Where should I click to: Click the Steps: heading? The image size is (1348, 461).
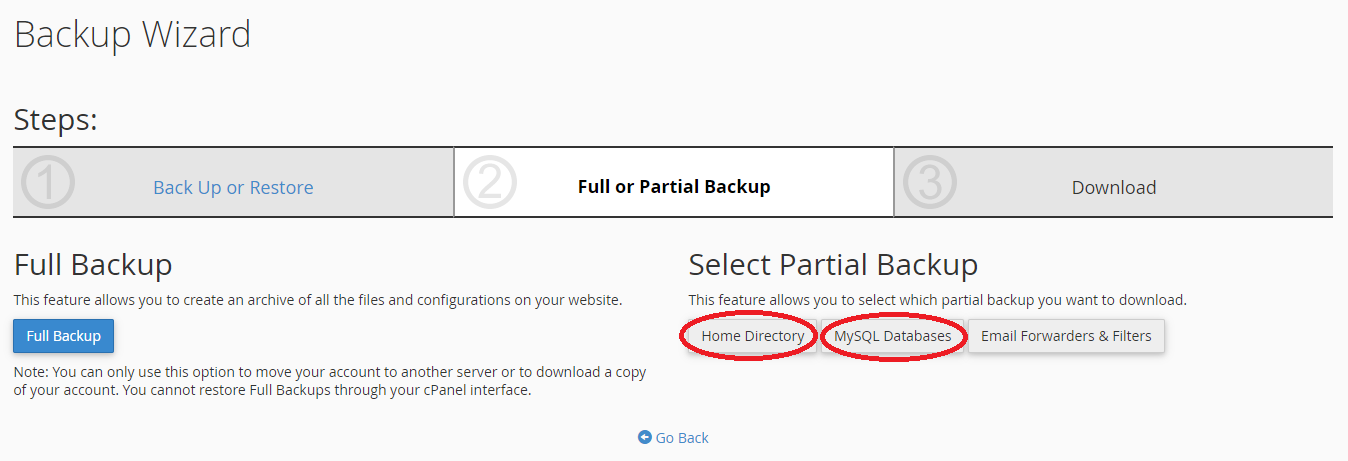point(56,120)
